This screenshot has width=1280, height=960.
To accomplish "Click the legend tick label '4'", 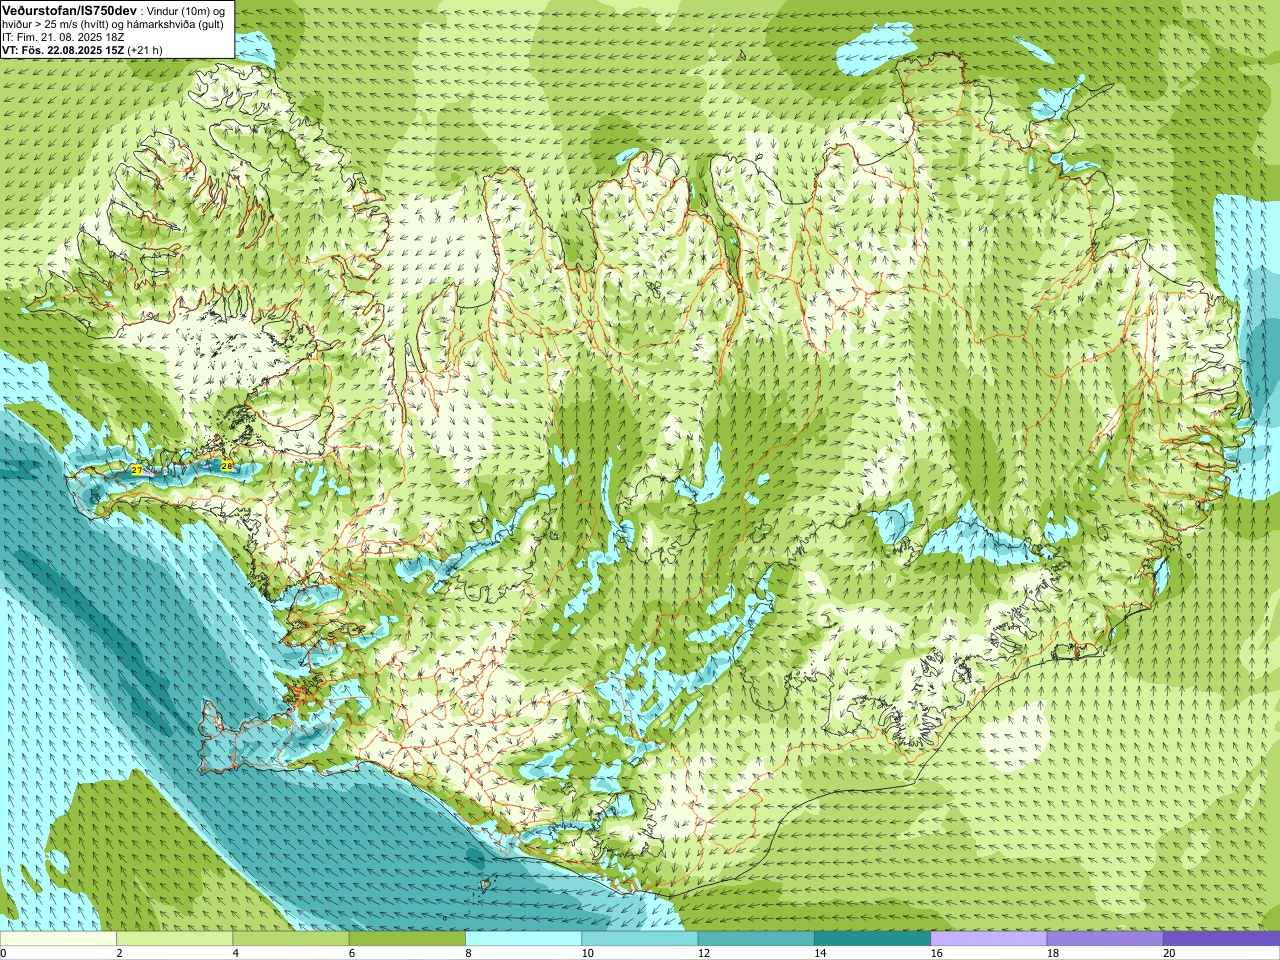I will pos(235,953).
